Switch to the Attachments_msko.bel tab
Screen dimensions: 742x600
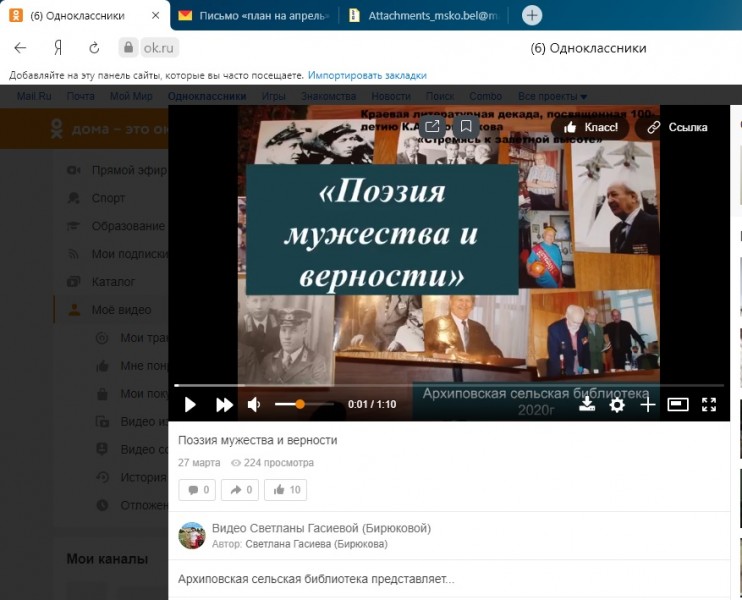point(424,16)
